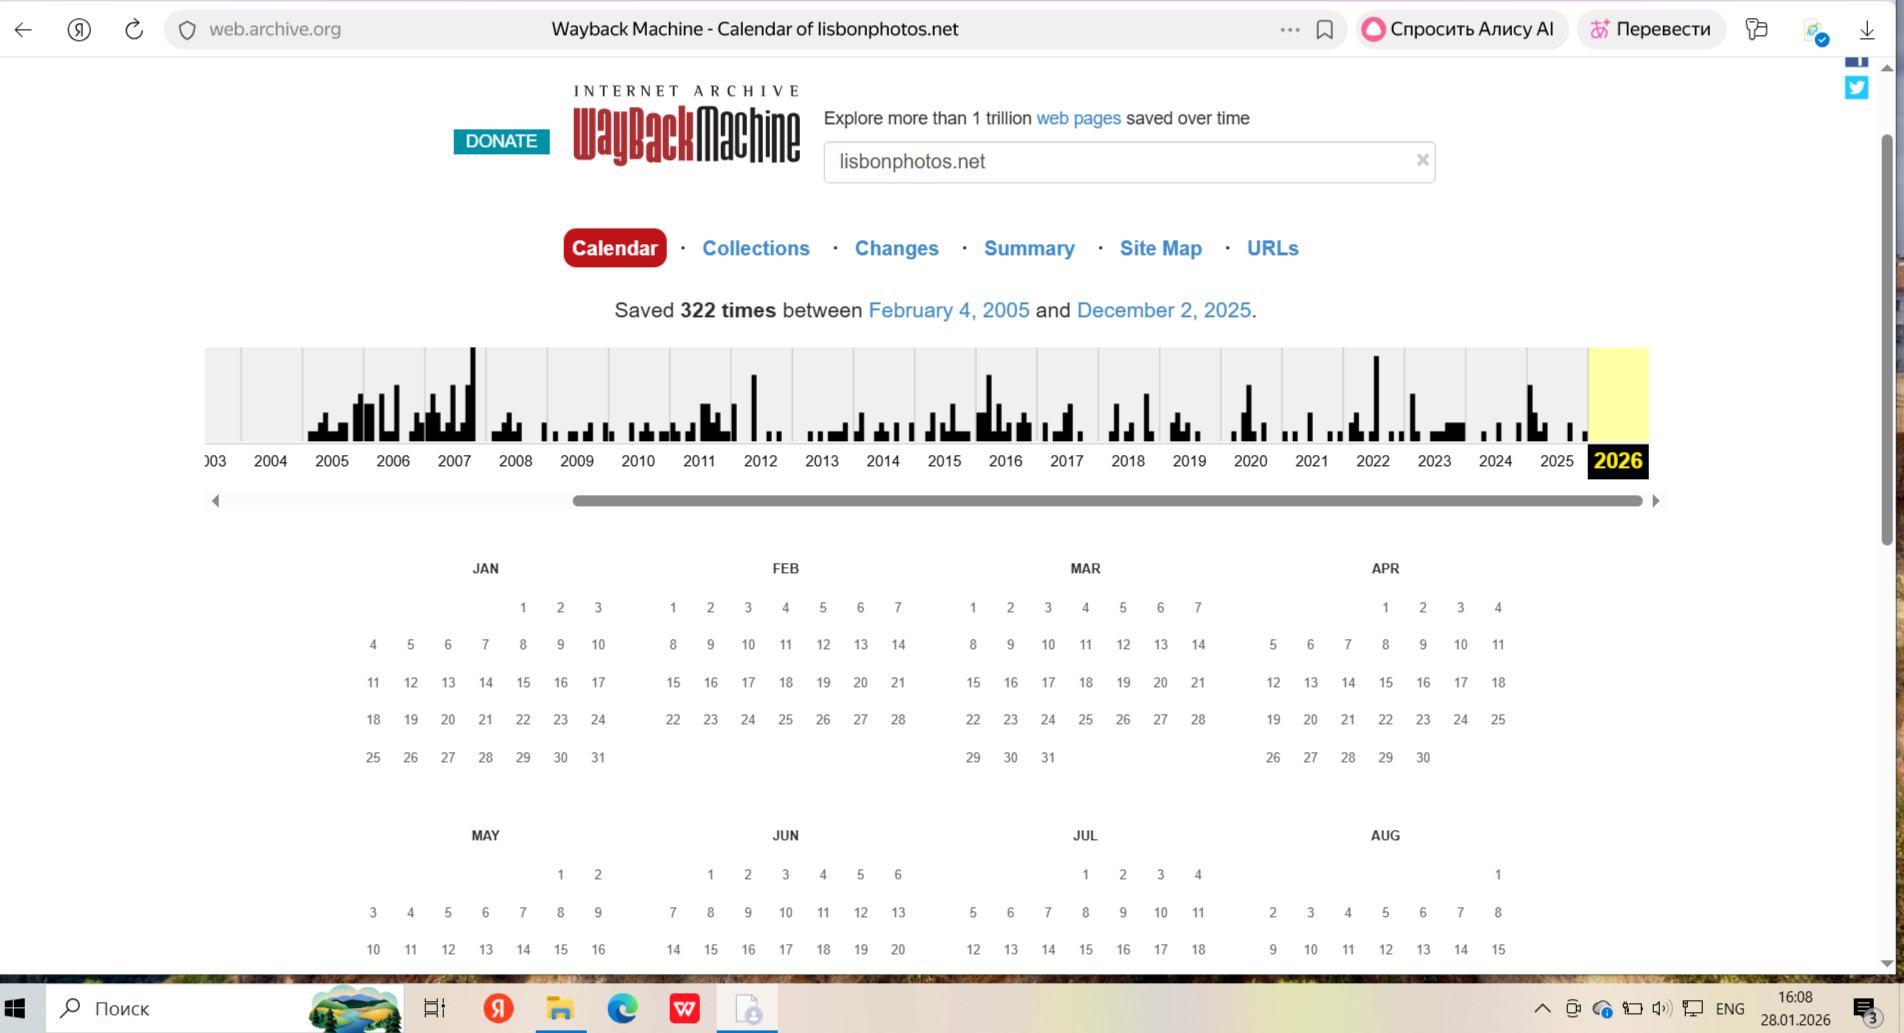Click the taskbar search box Поиск

(x=225, y=1008)
